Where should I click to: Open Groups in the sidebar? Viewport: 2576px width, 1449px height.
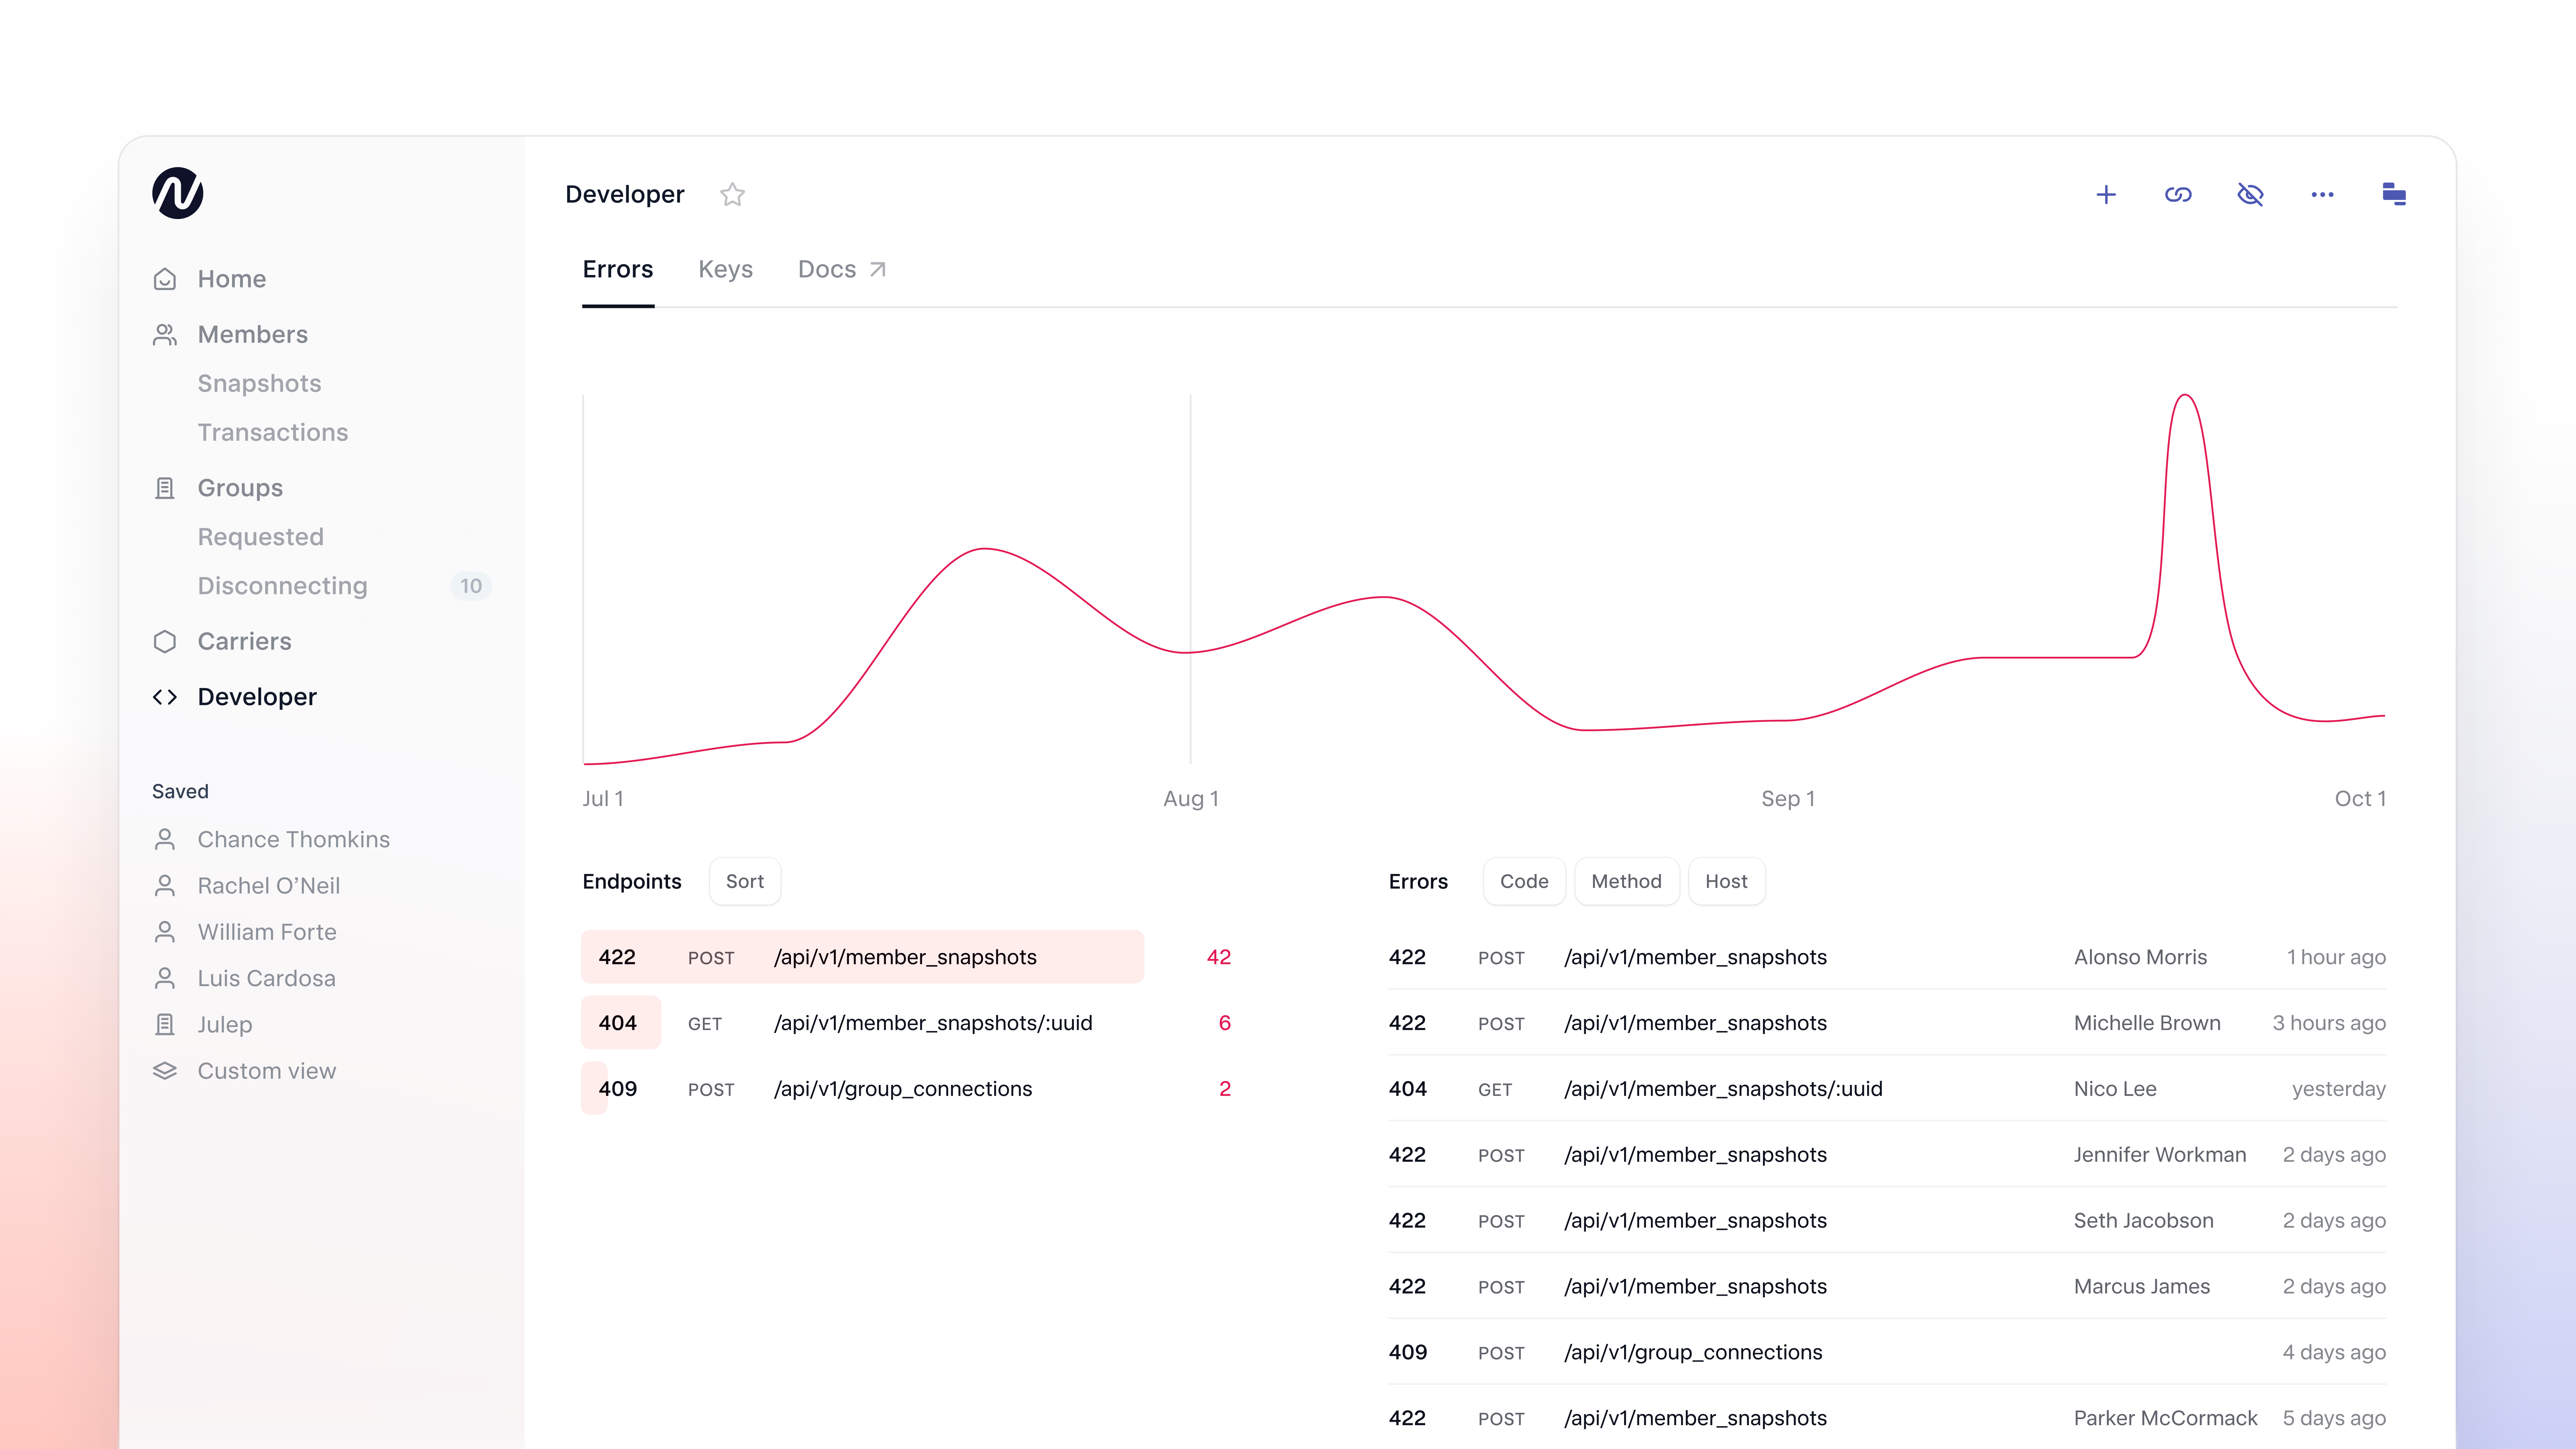(x=240, y=488)
